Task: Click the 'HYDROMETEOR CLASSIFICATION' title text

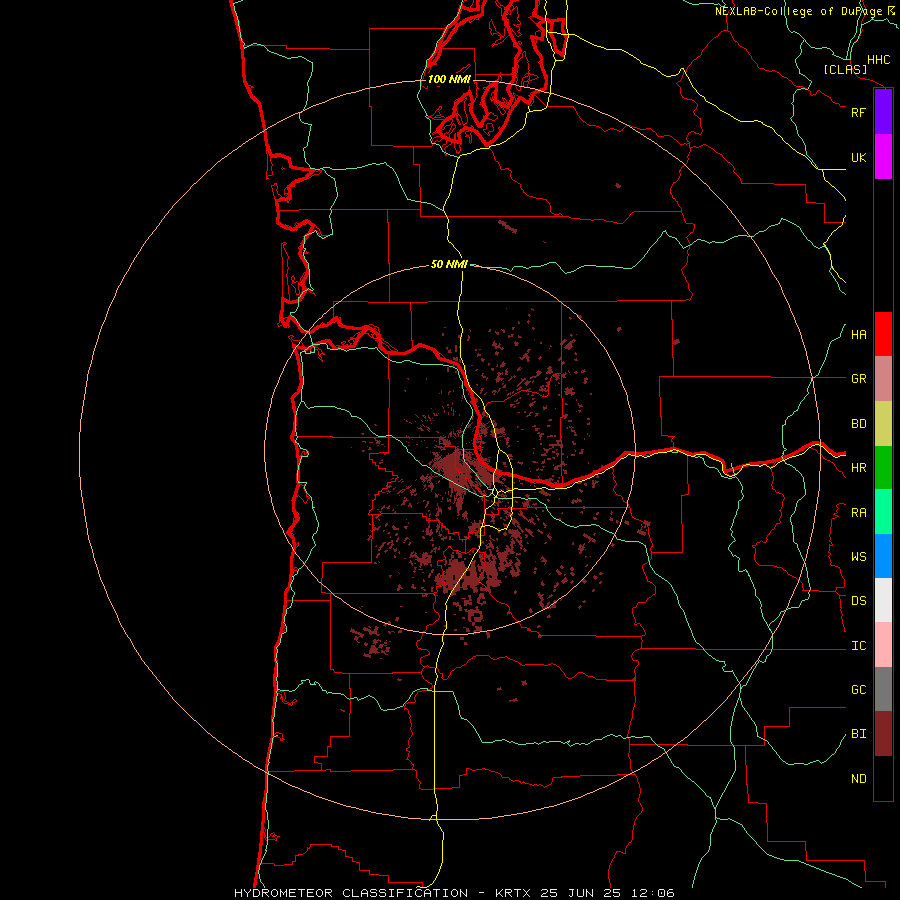Action: coord(351,893)
